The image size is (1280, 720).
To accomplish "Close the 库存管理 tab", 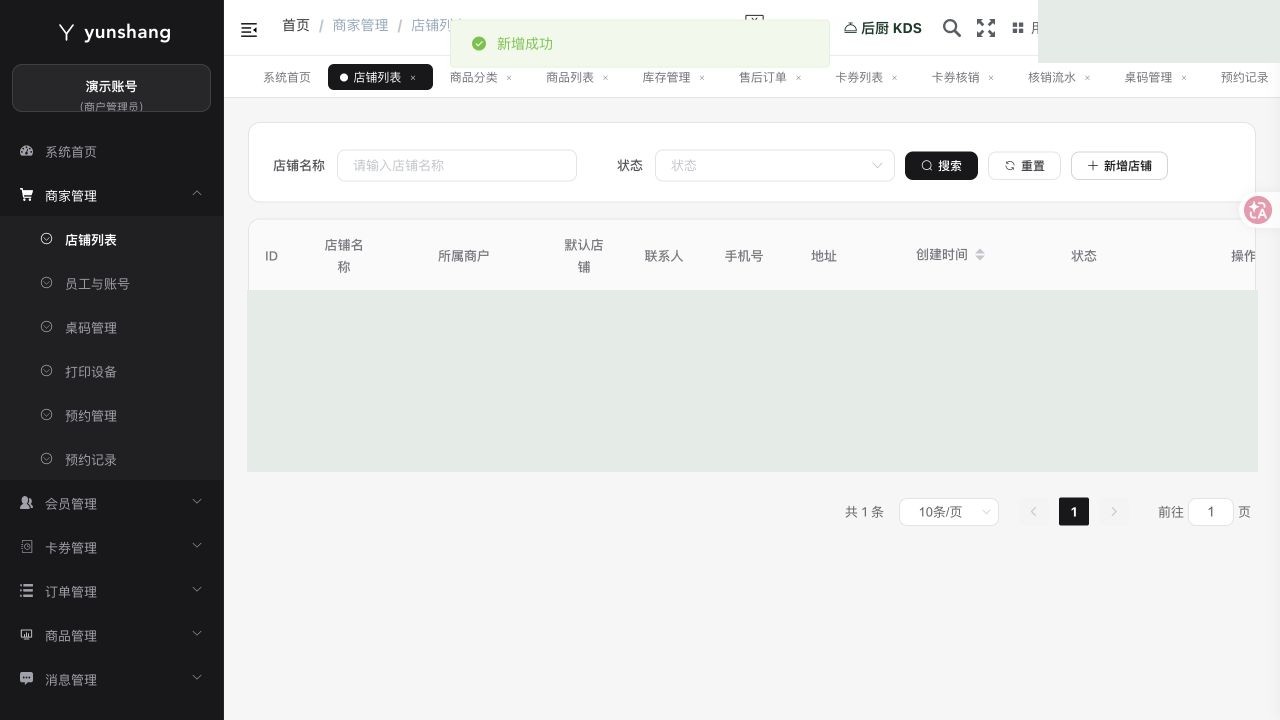I will point(702,77).
